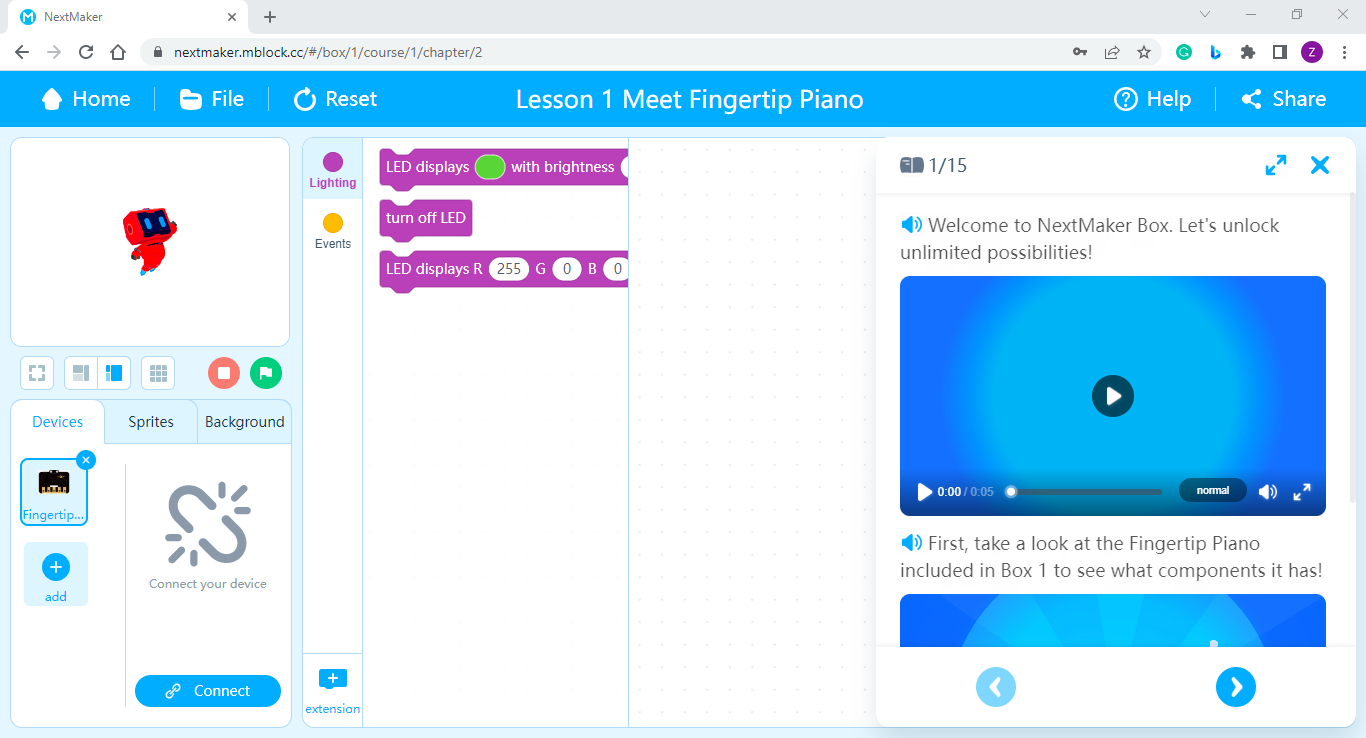Play audio for Fingertip Piano text

(x=911, y=543)
